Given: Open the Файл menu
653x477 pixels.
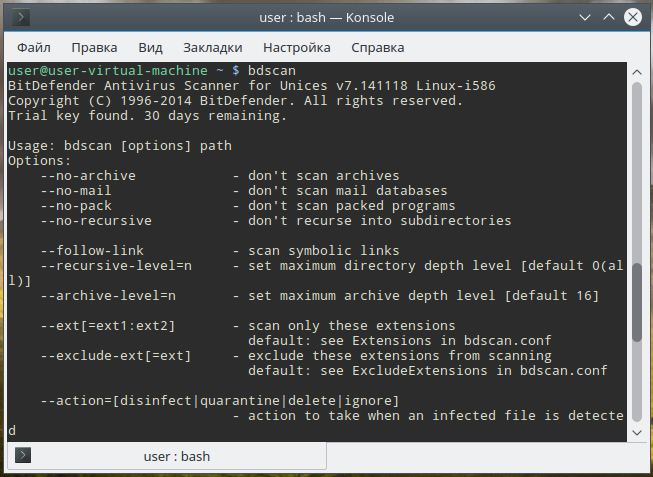Looking at the screenshot, I should (34, 47).
